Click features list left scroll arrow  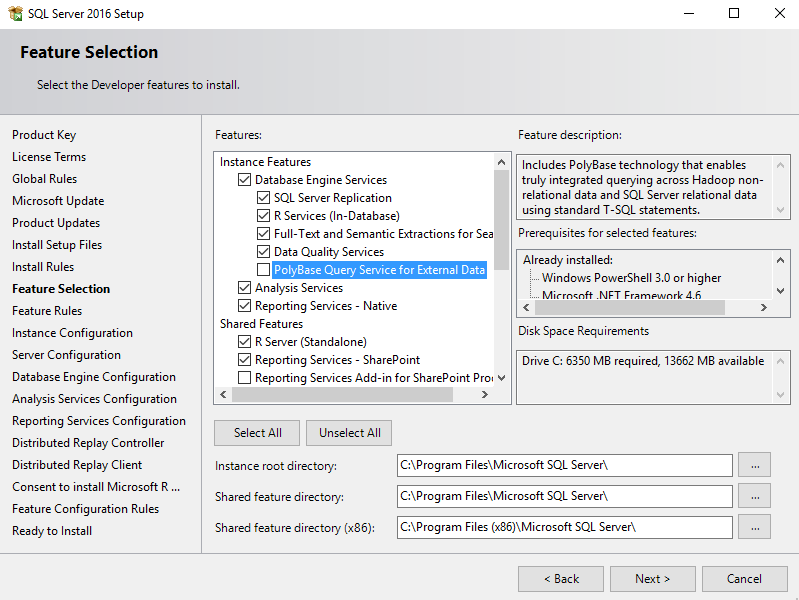223,395
